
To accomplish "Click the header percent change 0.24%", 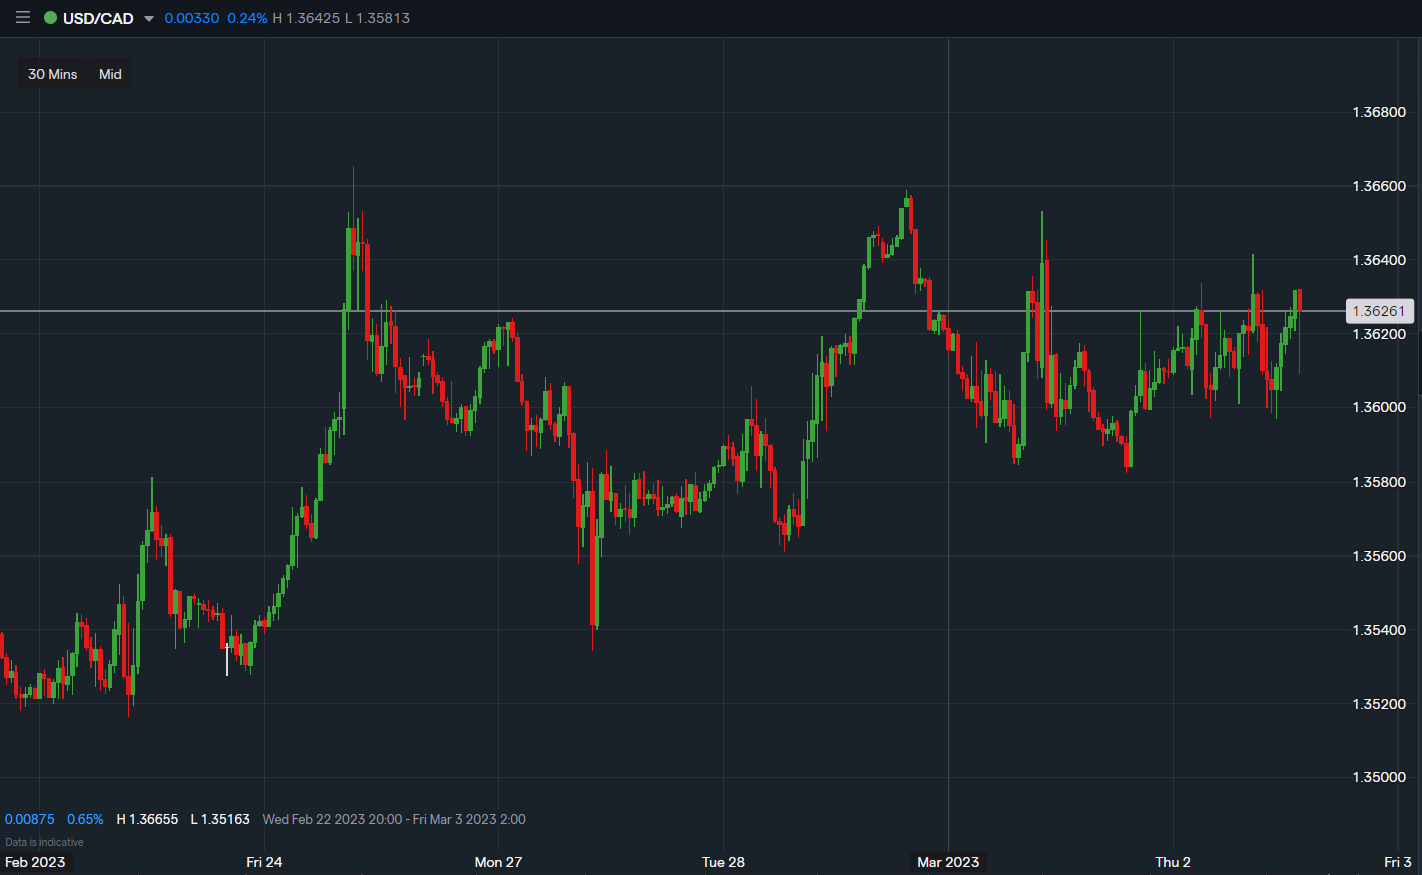I will [247, 18].
